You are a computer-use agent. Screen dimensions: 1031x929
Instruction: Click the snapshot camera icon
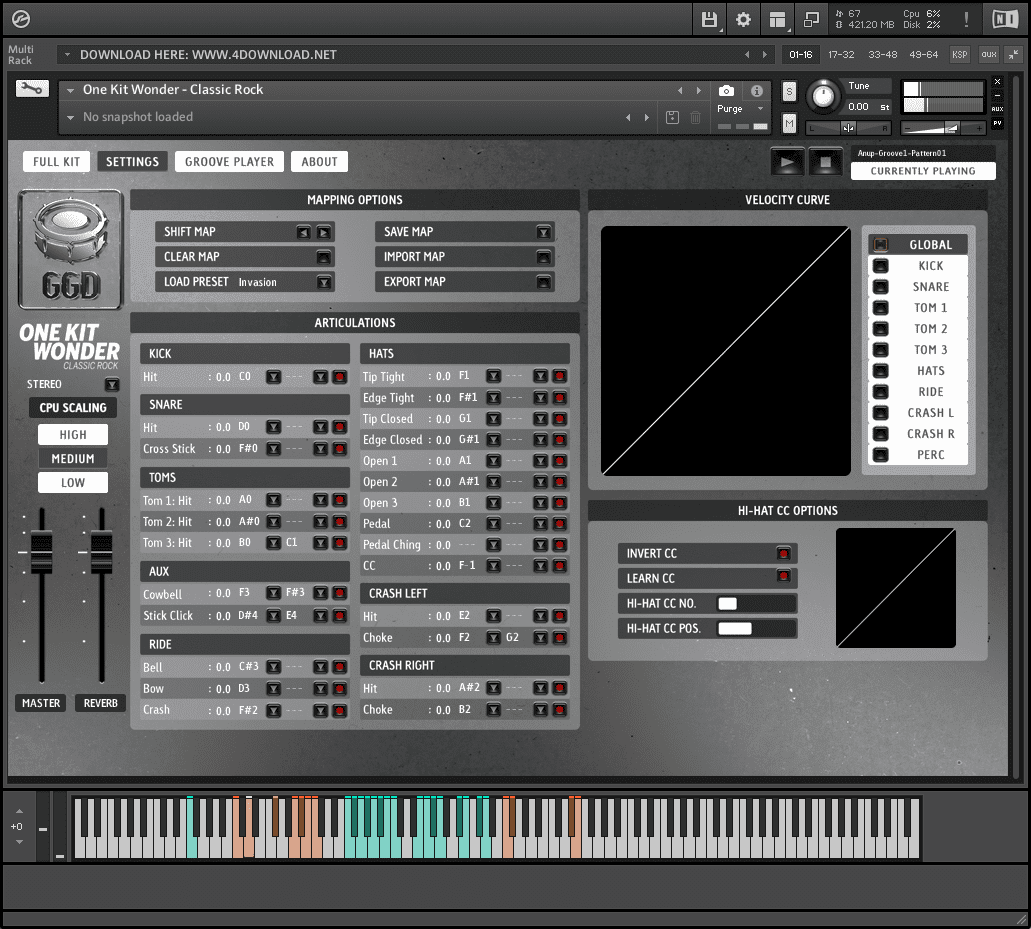tap(727, 91)
